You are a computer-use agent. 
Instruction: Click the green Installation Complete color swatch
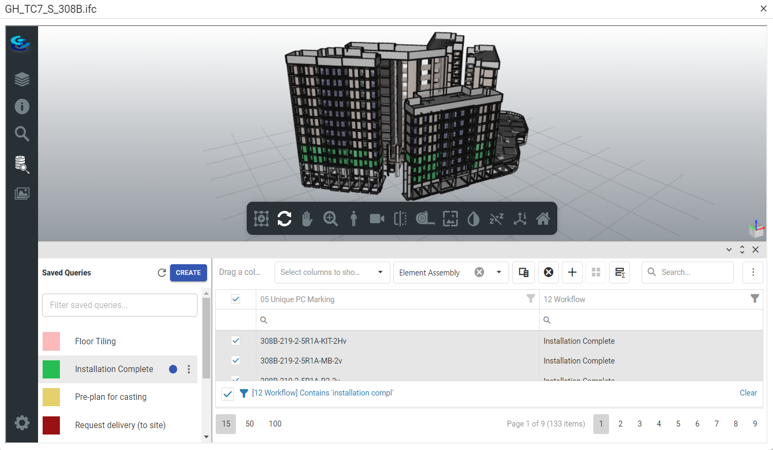click(x=51, y=369)
